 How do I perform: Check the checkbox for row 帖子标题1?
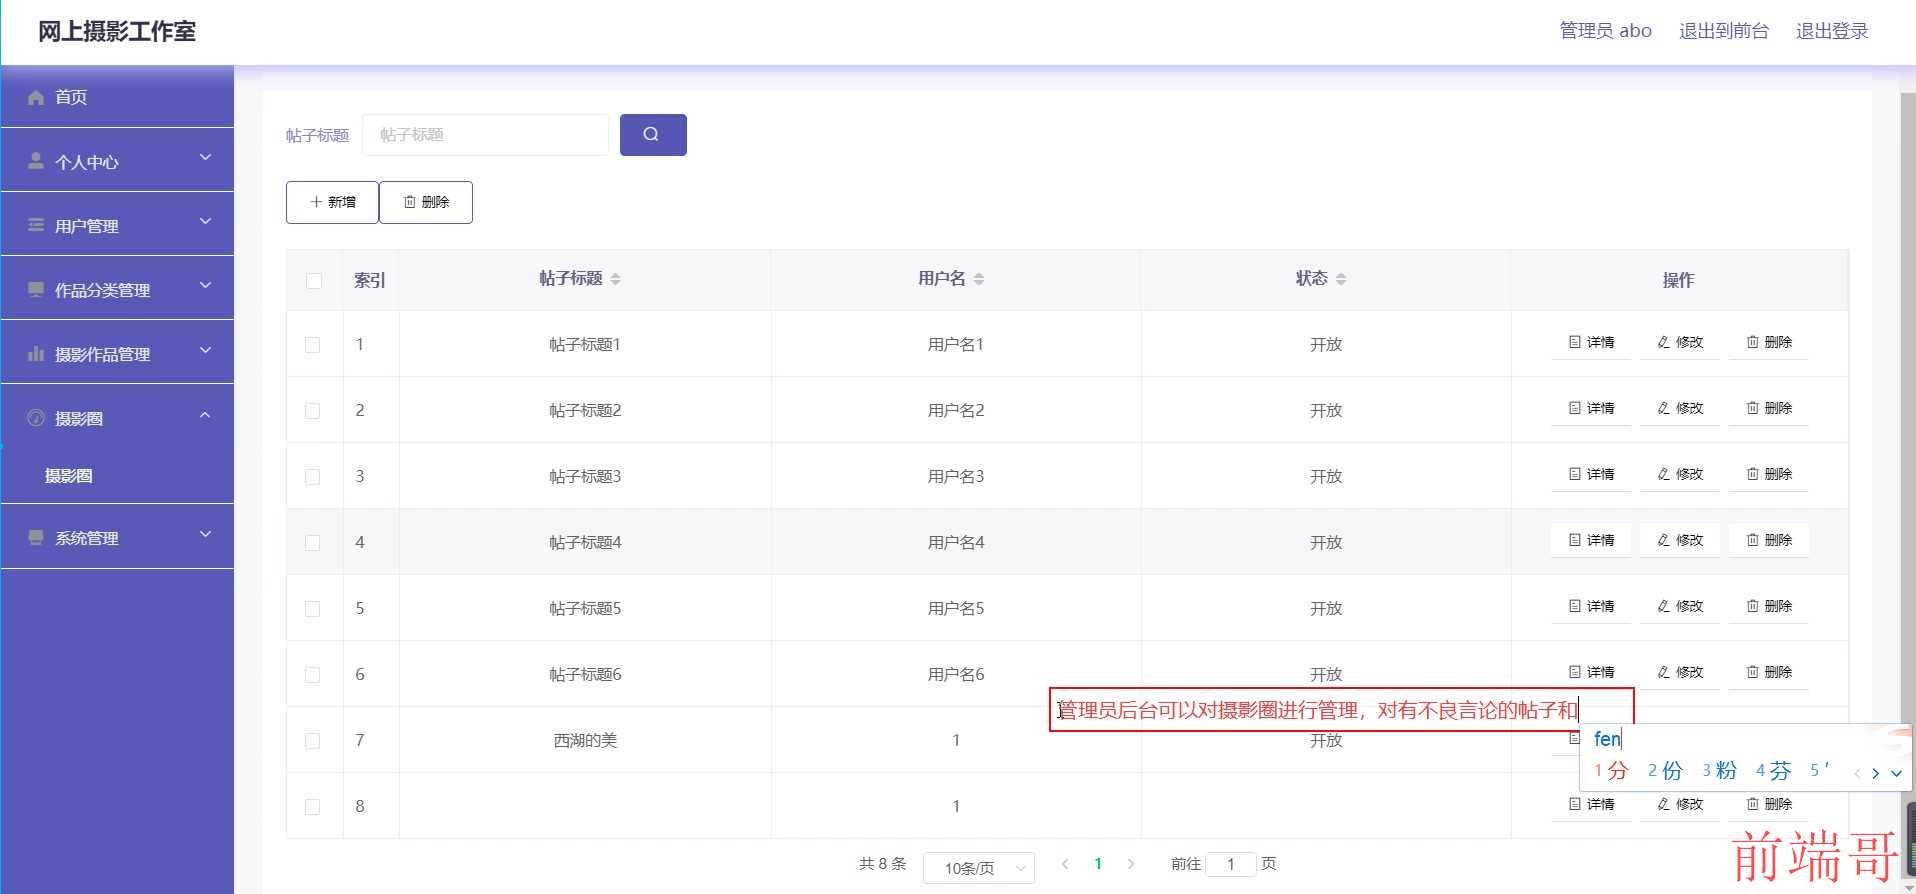pos(313,345)
